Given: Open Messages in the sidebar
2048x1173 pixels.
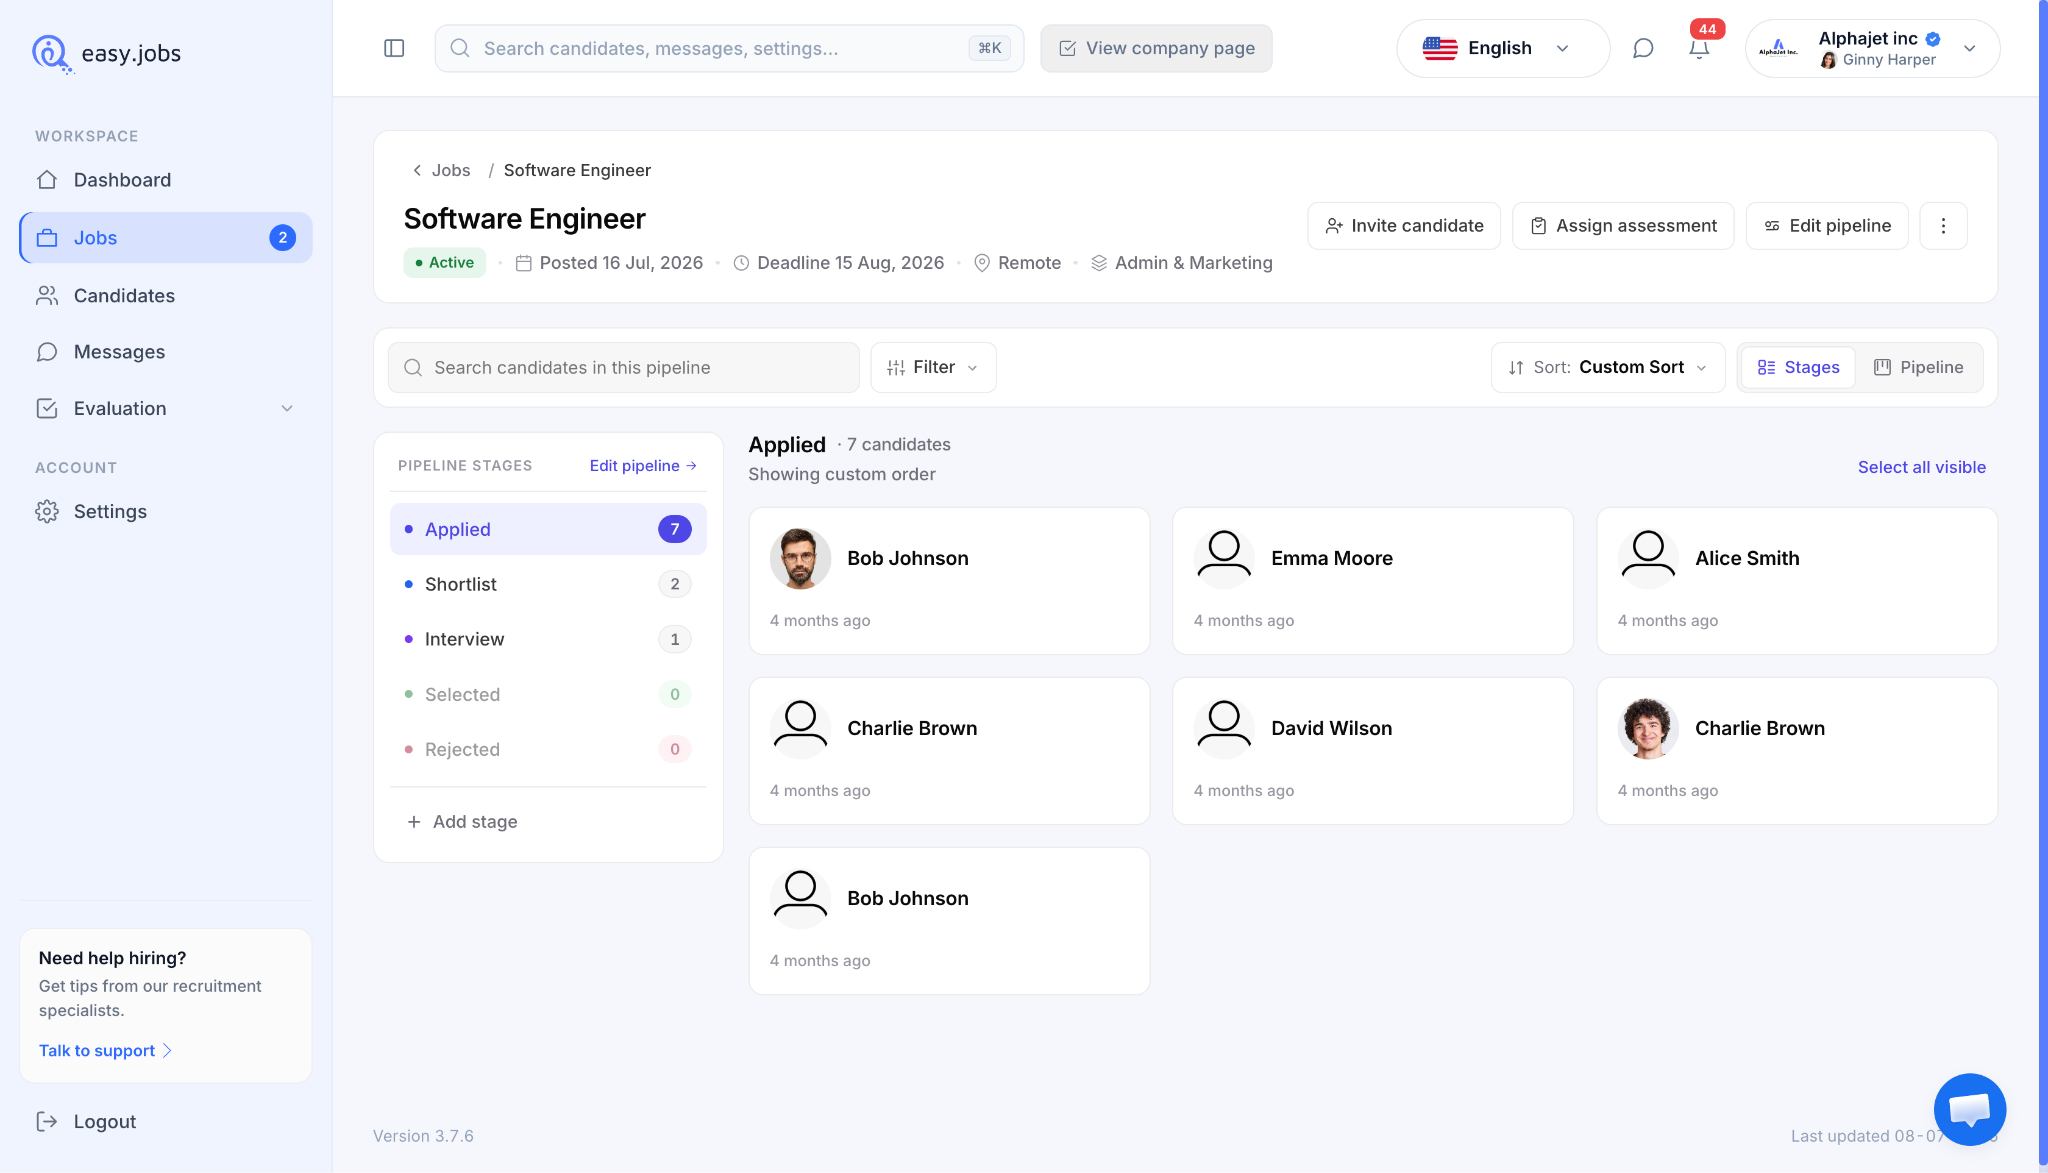Looking at the screenshot, I should [166, 352].
